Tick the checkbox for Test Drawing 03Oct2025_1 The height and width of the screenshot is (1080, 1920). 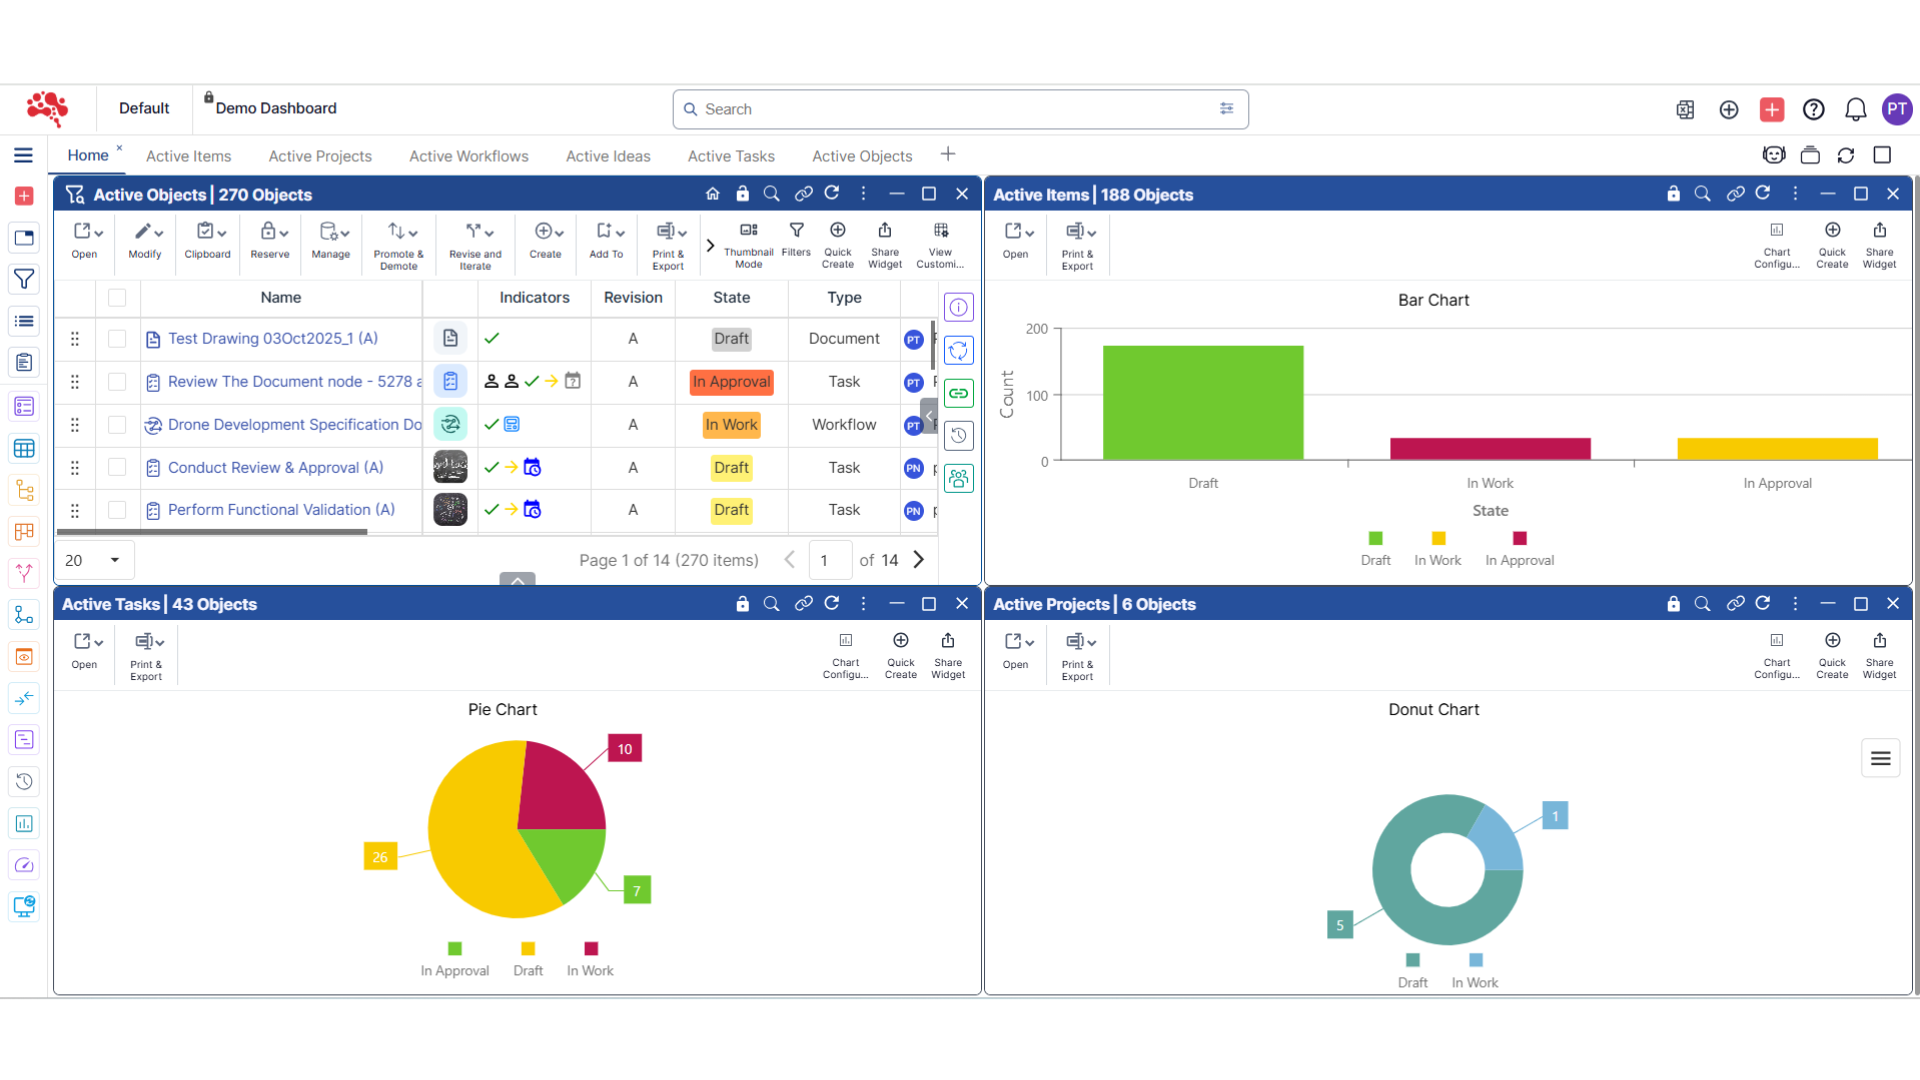tap(117, 339)
